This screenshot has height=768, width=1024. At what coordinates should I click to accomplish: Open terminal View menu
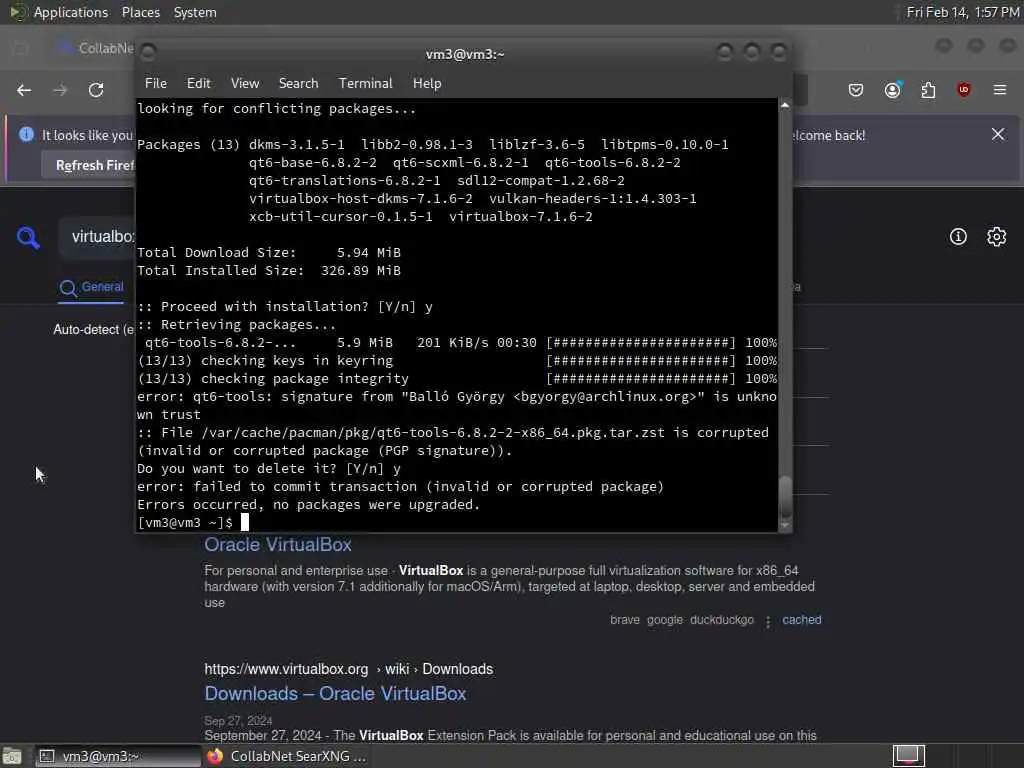pyautogui.click(x=245, y=84)
